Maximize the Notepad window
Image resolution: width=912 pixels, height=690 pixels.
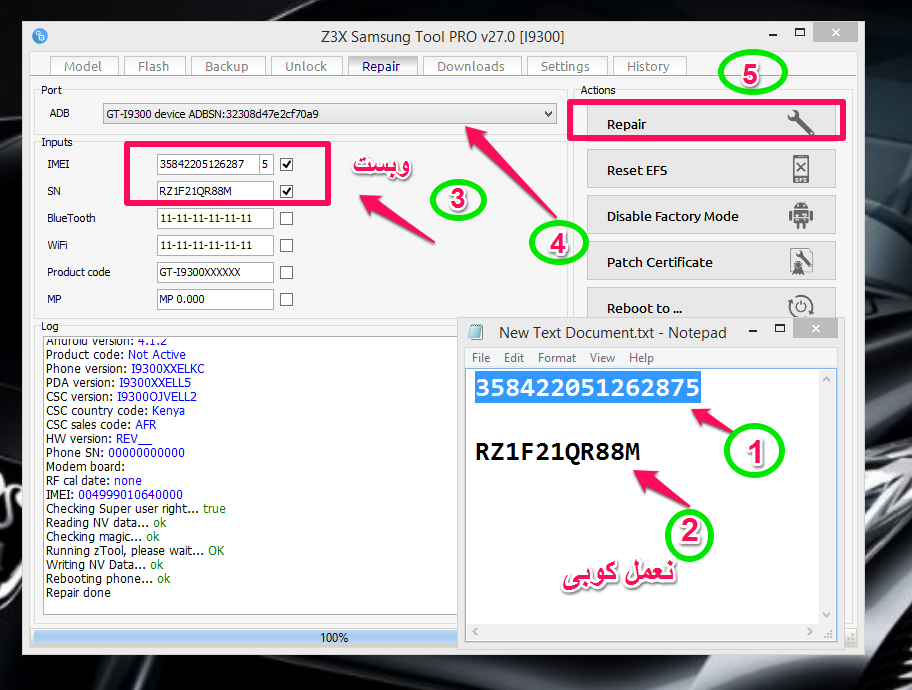click(780, 329)
